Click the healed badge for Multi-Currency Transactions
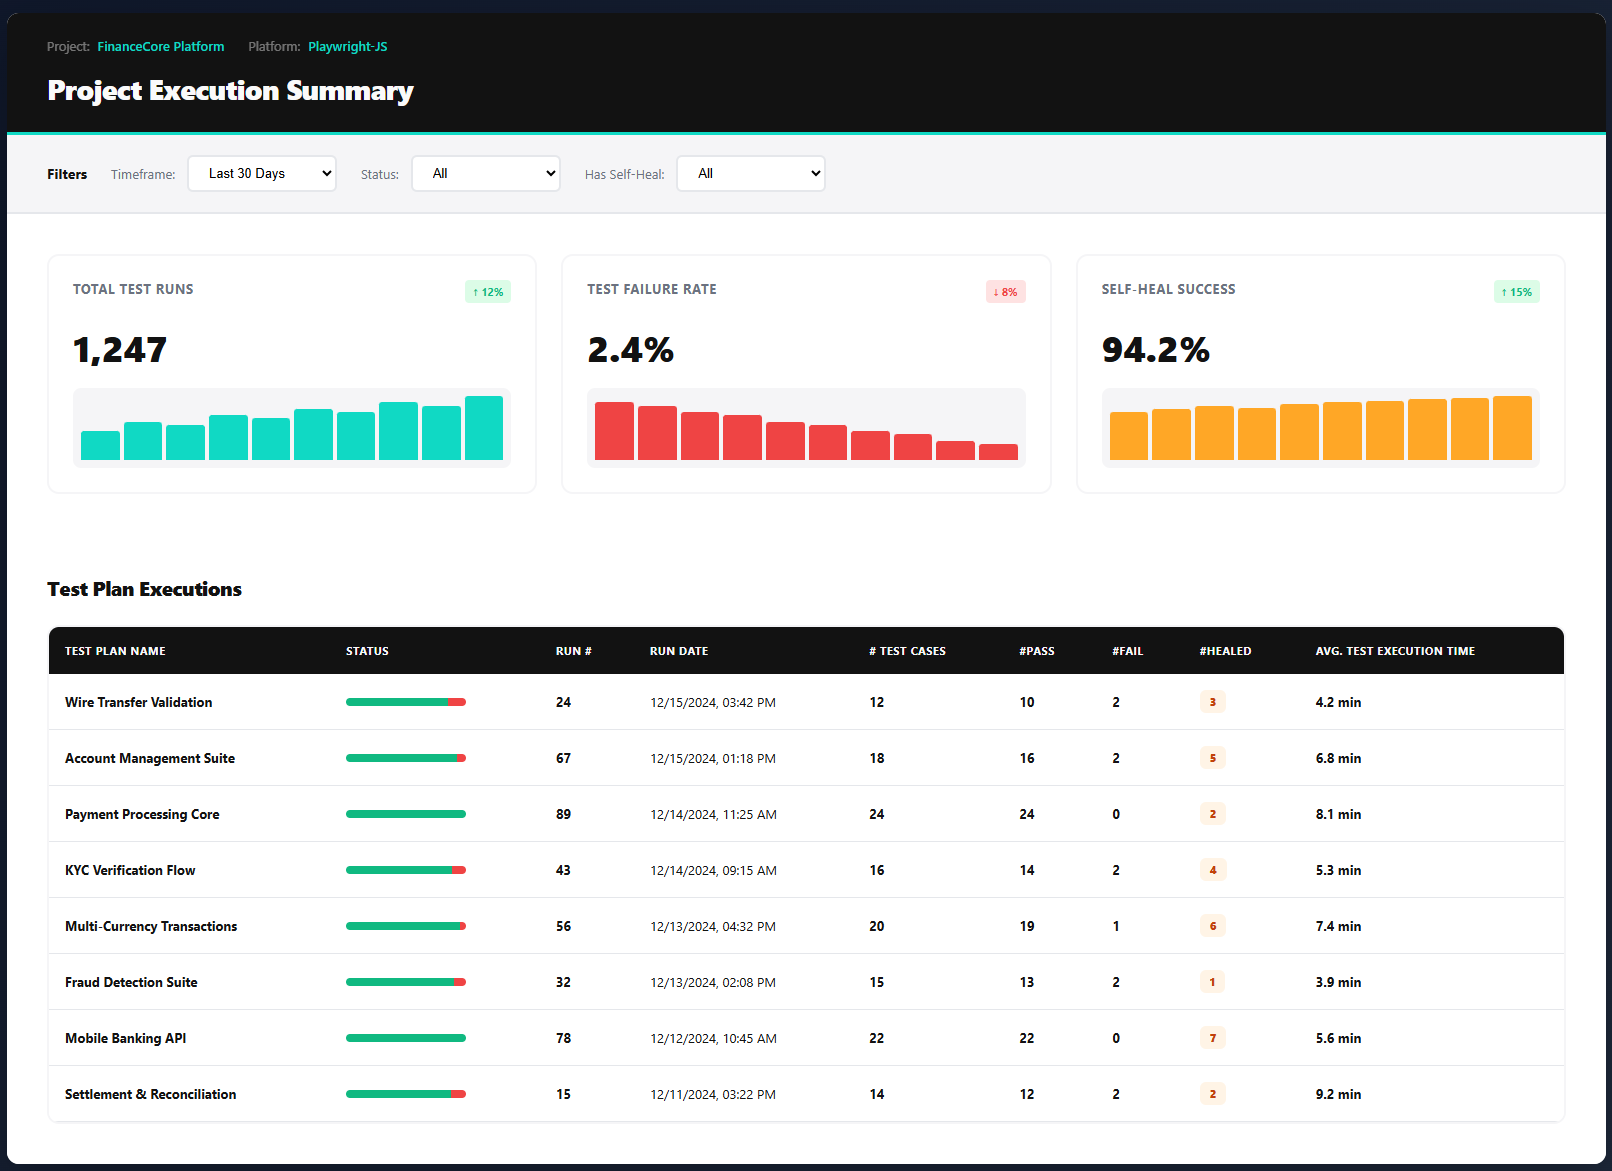Screen dimensions: 1612x1171 (x=1213, y=925)
